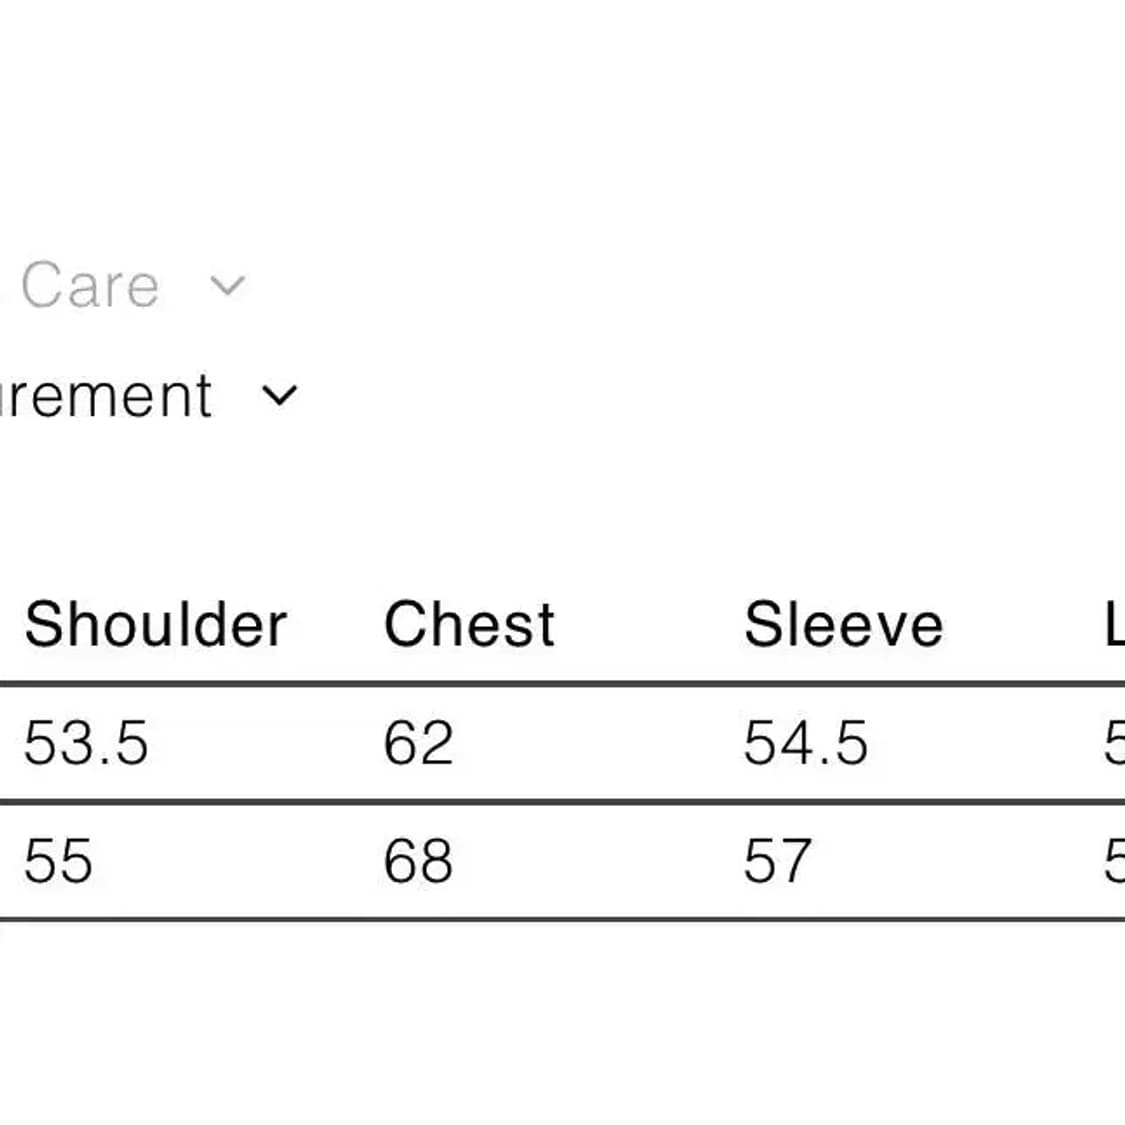Click the Measurement section heading text
1125x1125 pixels.
coord(105,396)
